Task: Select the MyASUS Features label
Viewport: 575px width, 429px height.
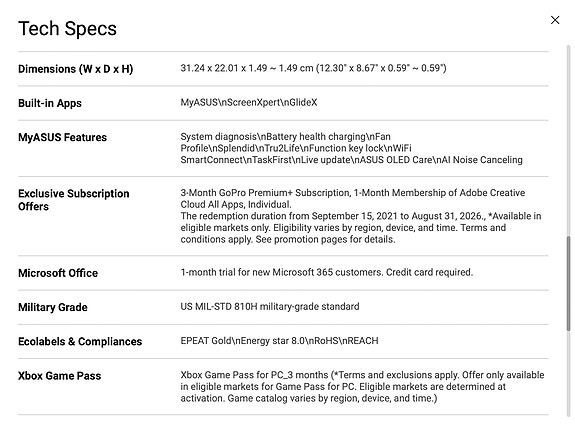Action: tap(63, 137)
